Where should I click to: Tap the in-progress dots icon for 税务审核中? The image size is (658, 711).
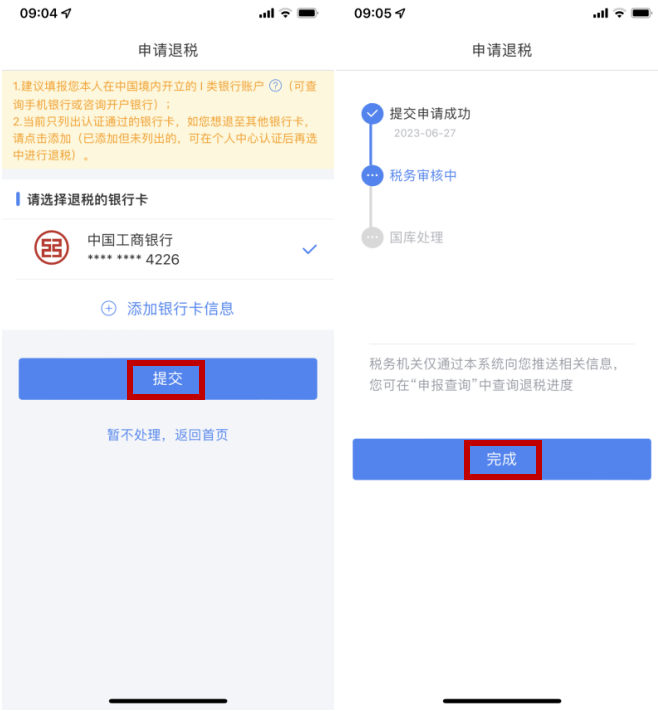pos(372,175)
